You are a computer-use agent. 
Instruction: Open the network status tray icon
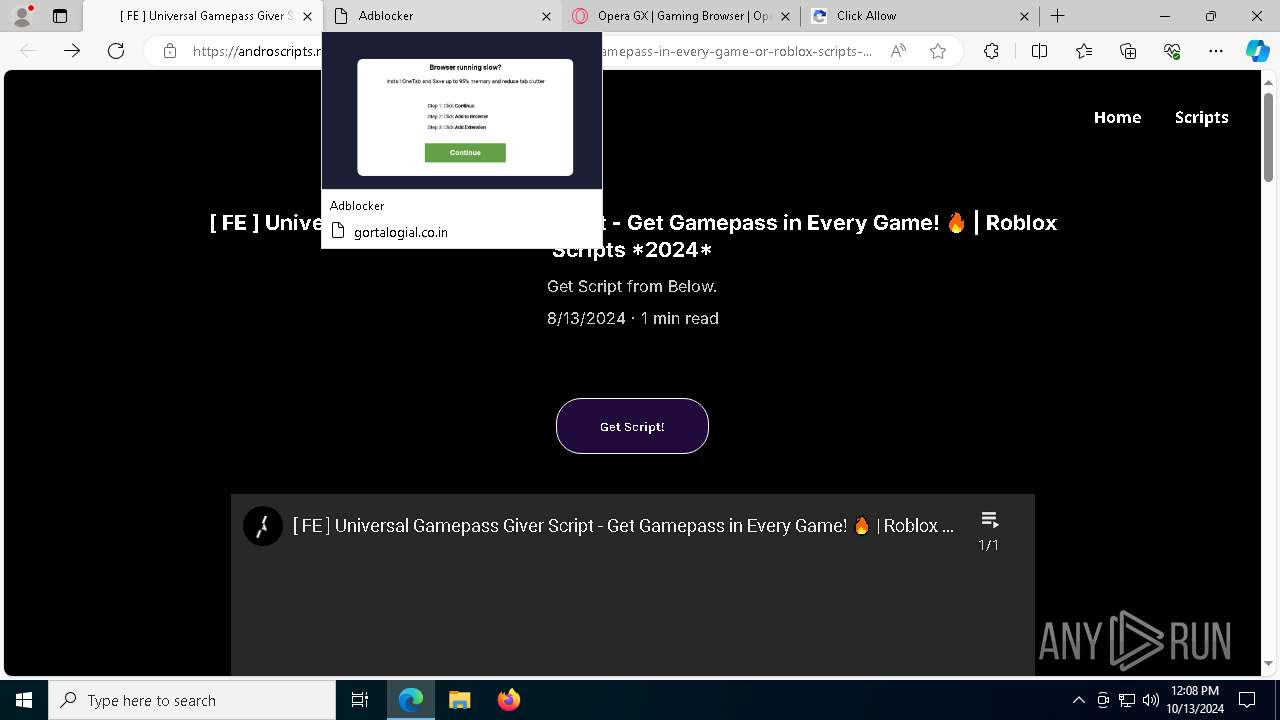point(1127,700)
